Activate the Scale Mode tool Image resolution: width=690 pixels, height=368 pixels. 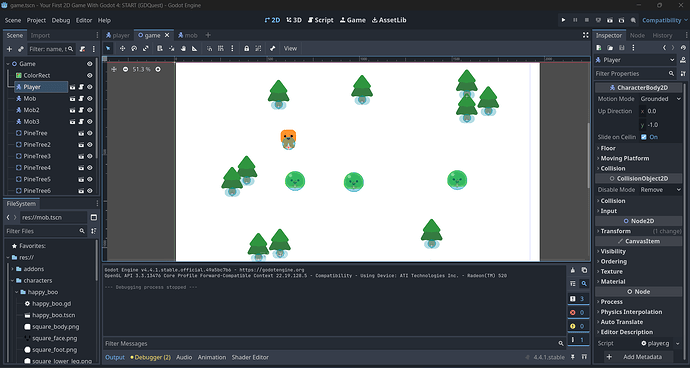146,48
